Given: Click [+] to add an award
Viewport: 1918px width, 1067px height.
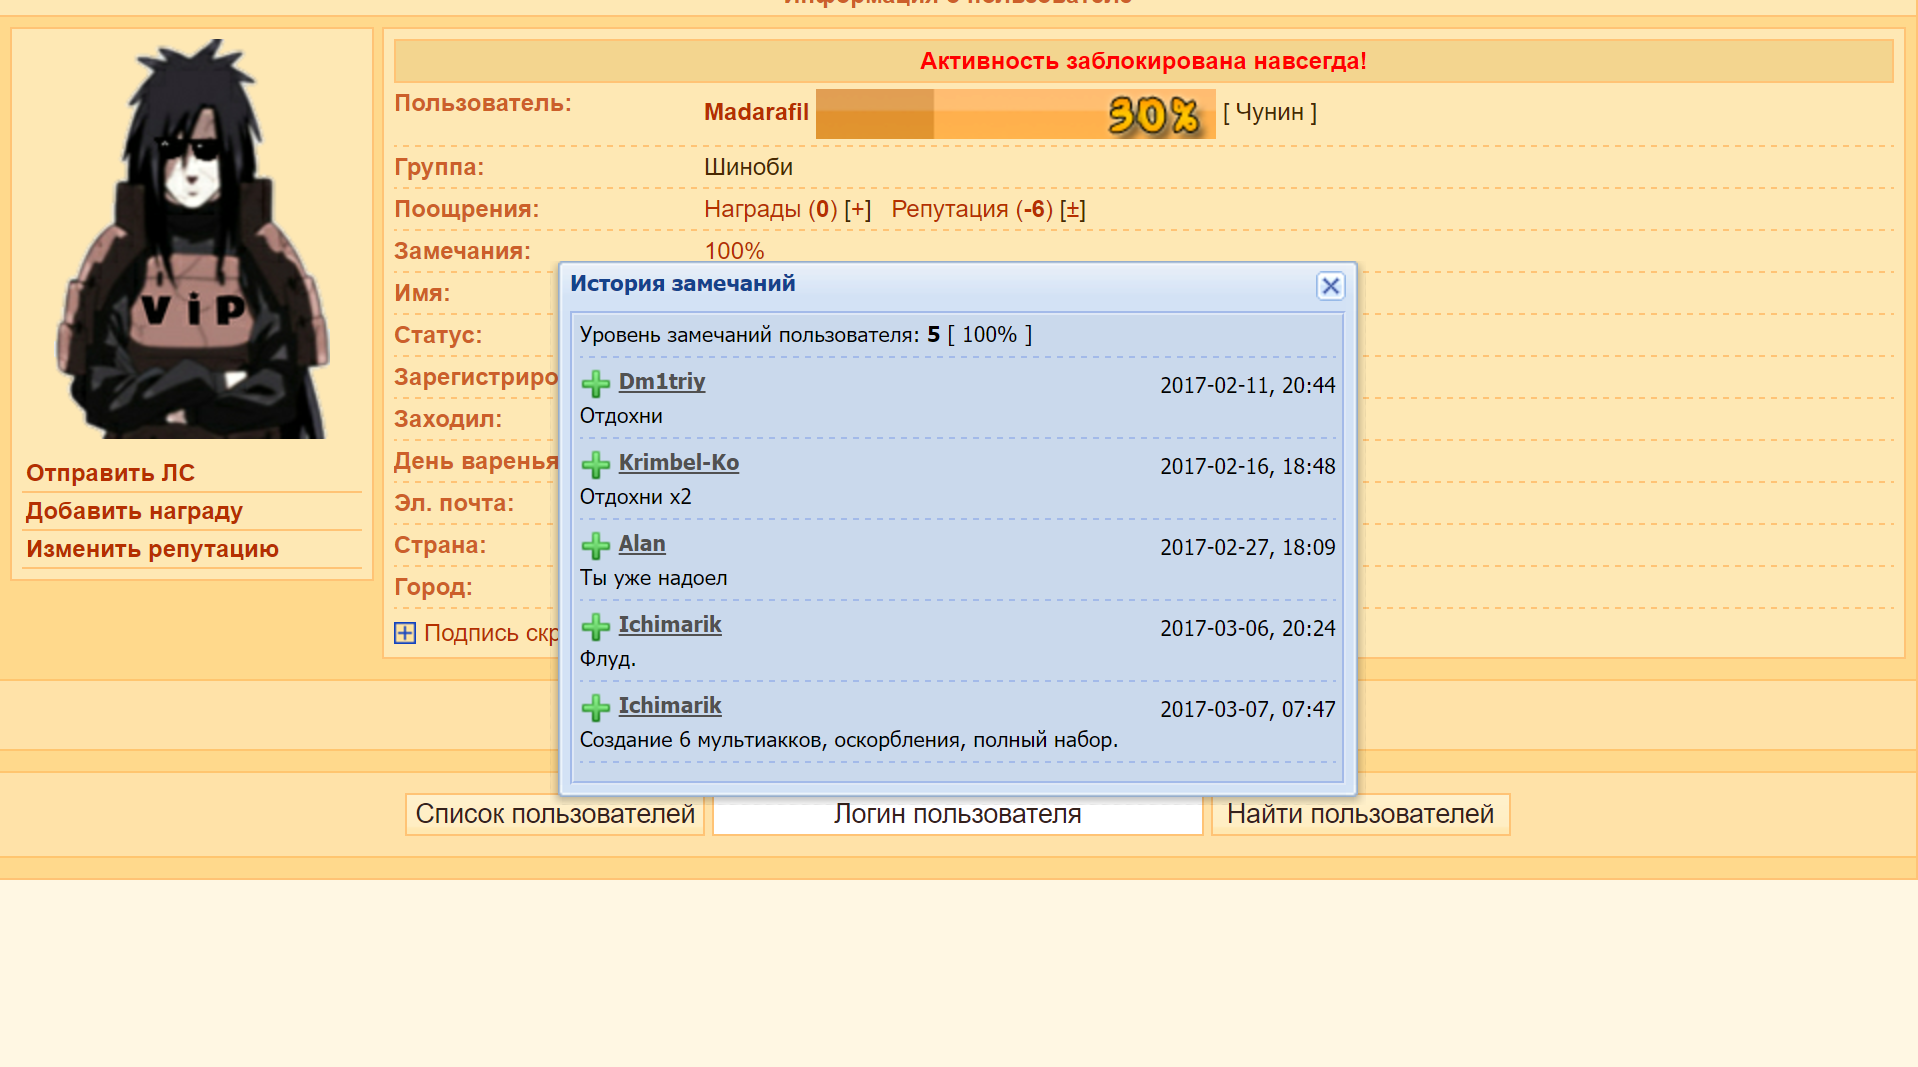Looking at the screenshot, I should tap(858, 209).
